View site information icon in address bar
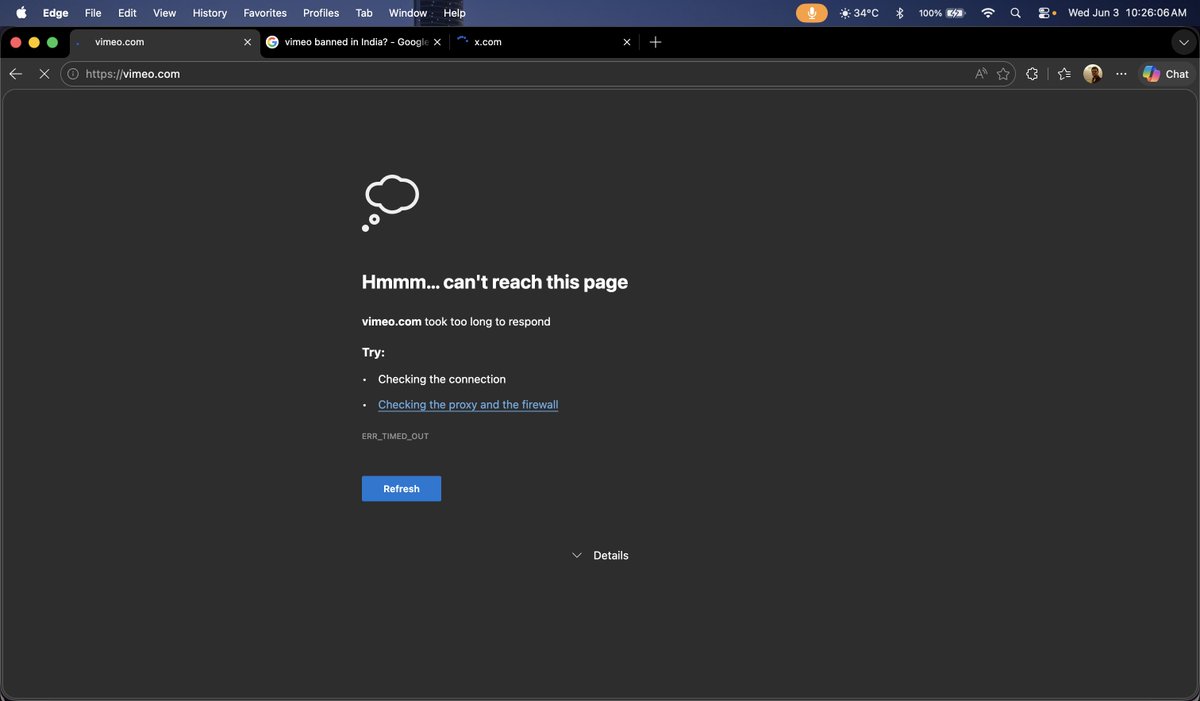Viewport: 1200px width, 701px height. click(x=73, y=74)
